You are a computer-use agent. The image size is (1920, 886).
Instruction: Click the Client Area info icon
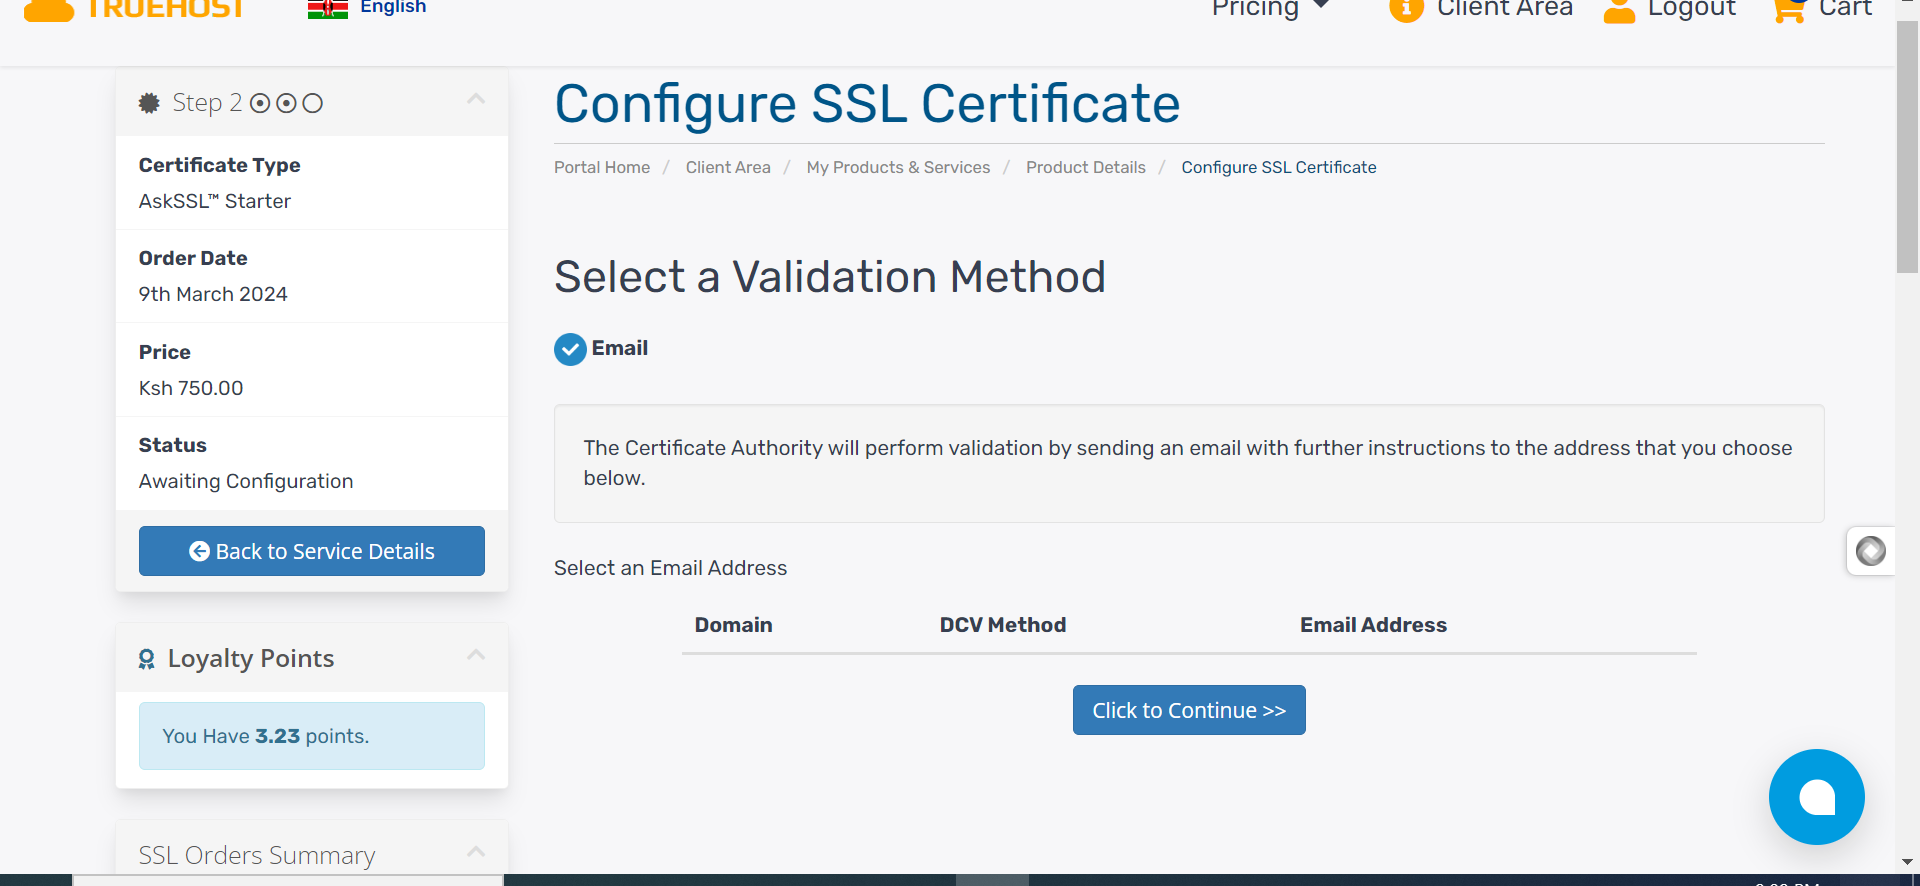(x=1406, y=10)
